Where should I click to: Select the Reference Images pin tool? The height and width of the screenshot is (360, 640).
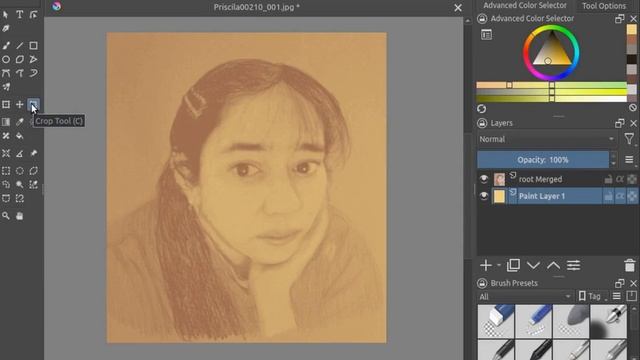33,153
